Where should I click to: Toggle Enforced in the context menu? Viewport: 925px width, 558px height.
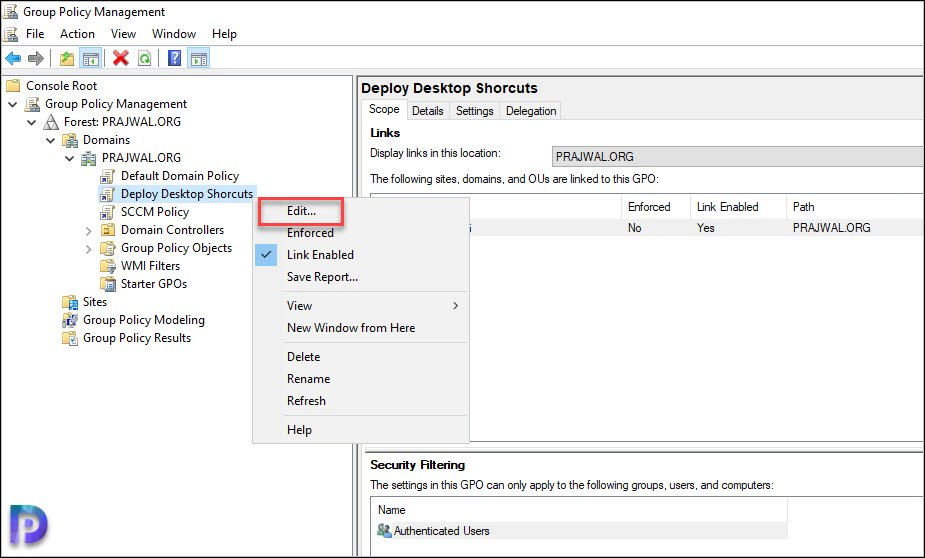pyautogui.click(x=310, y=233)
